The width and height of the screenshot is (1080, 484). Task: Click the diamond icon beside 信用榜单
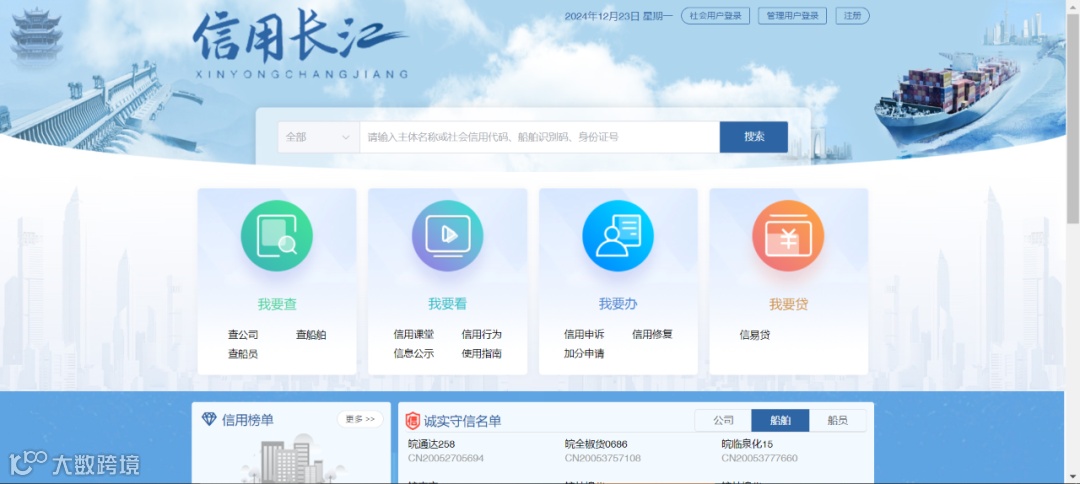pos(209,419)
